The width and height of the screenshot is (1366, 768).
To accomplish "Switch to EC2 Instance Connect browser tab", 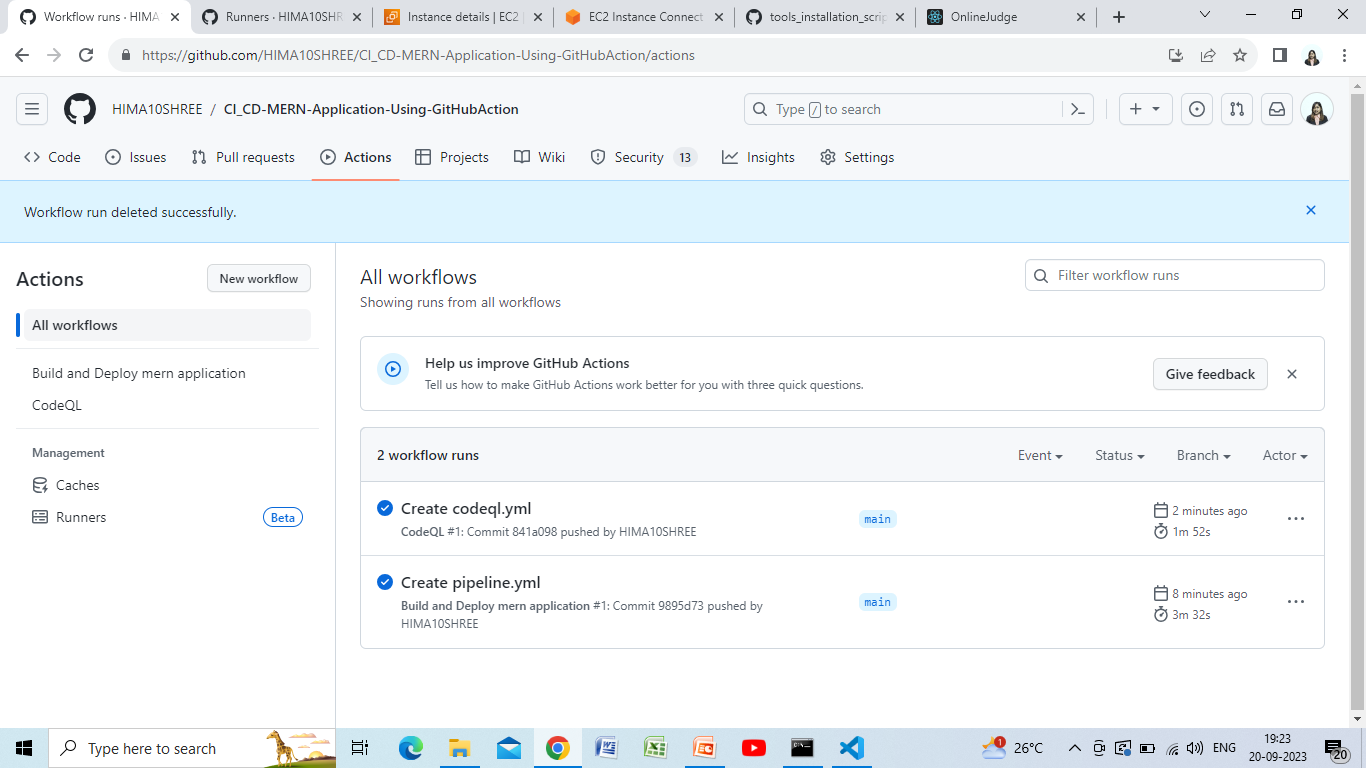I will coord(643,17).
